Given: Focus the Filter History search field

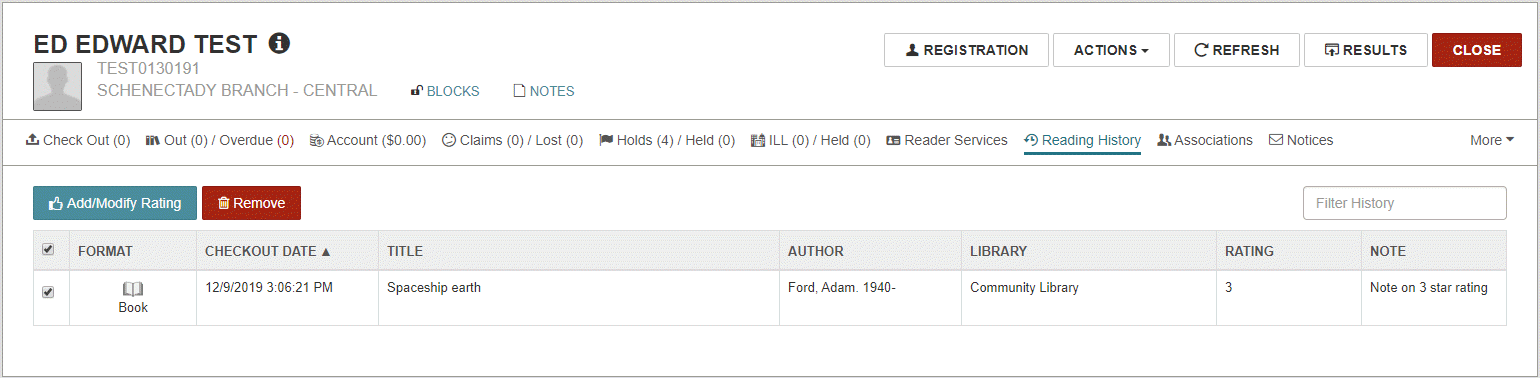Looking at the screenshot, I should (1405, 203).
